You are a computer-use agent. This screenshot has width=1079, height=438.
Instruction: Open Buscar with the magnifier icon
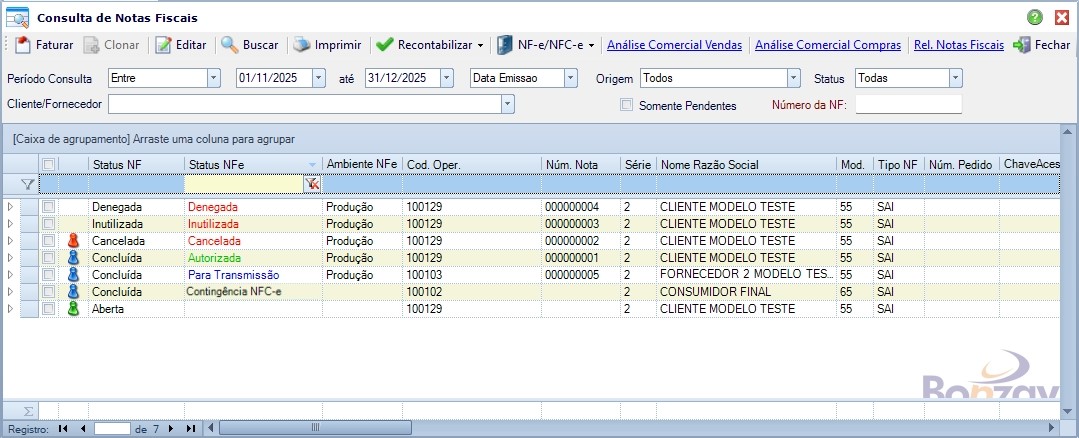(x=229, y=45)
